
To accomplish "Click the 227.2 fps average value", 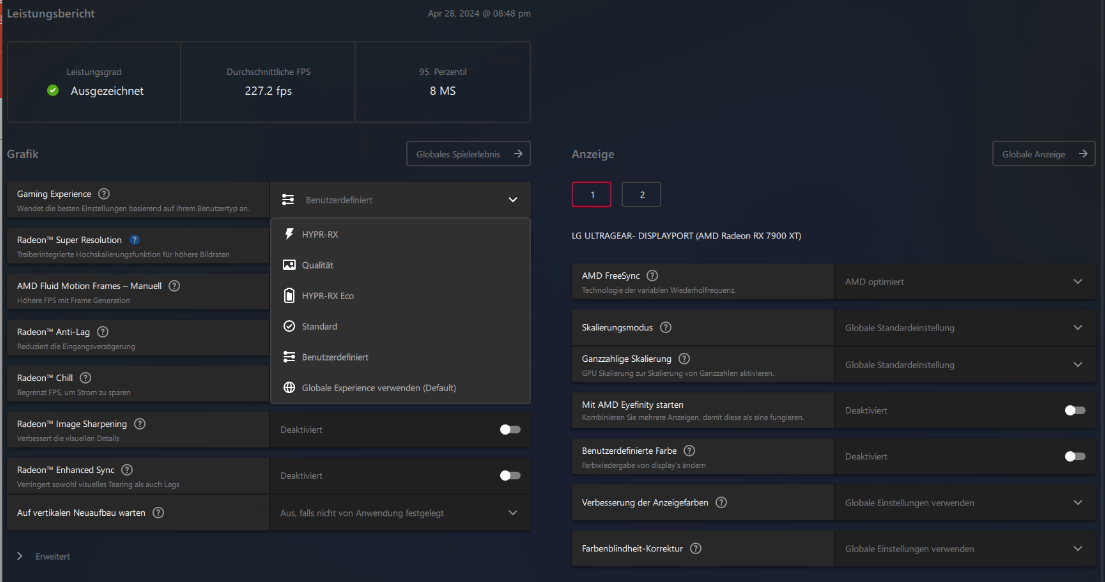I will (x=268, y=91).
